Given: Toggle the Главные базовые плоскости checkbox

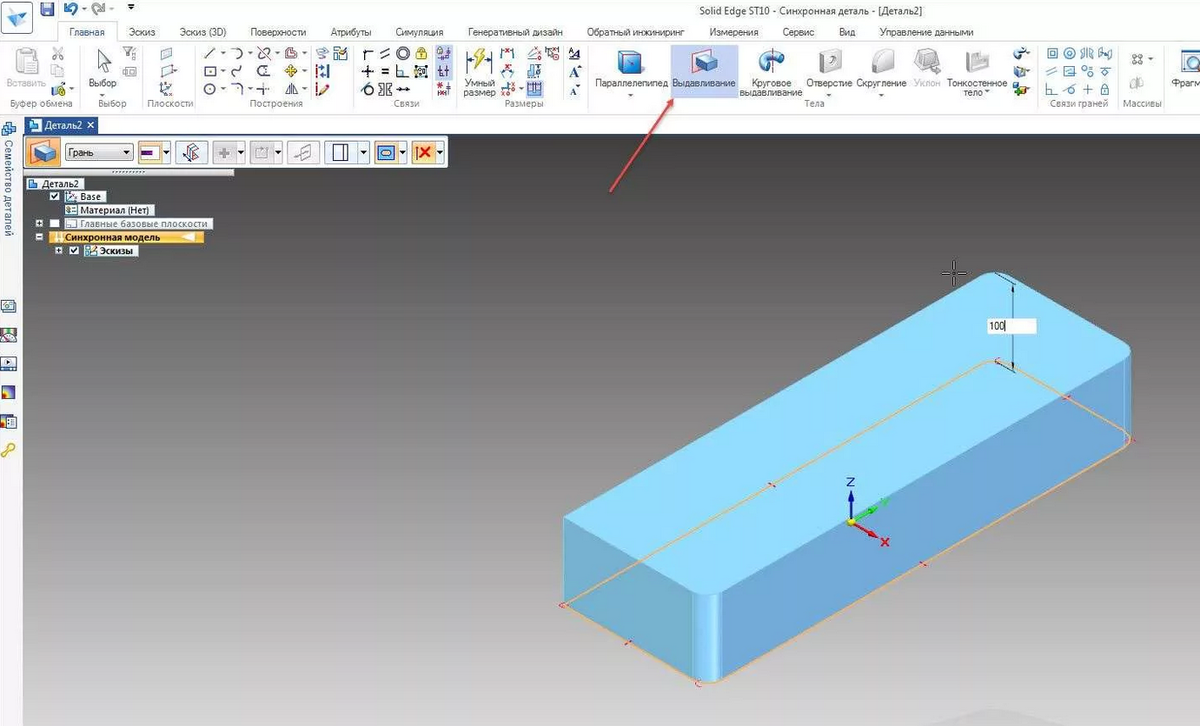Looking at the screenshot, I should click(x=55, y=224).
